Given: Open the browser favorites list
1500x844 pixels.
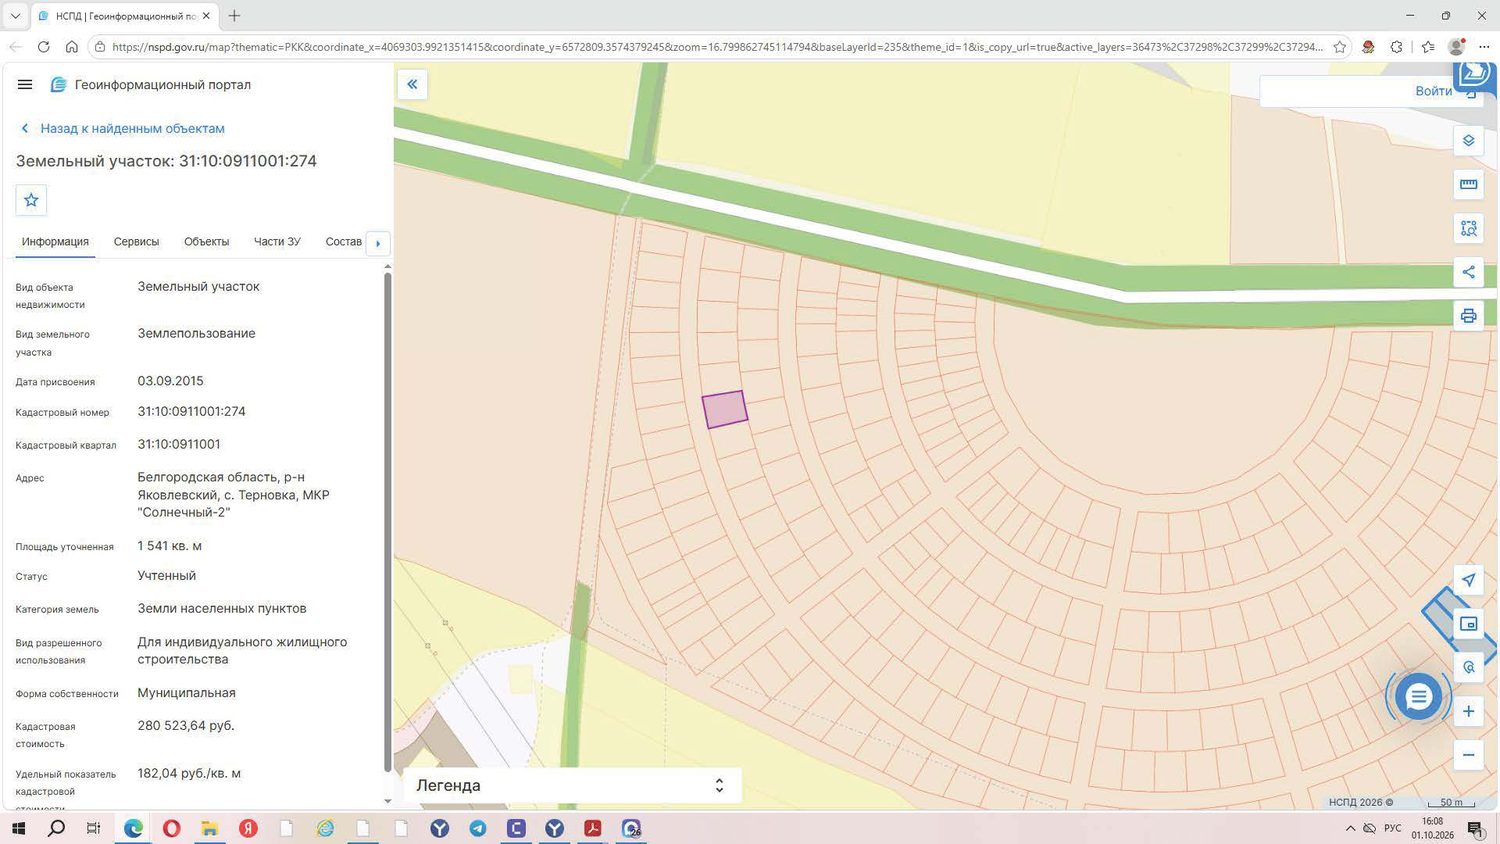Looking at the screenshot, I should 1428,47.
